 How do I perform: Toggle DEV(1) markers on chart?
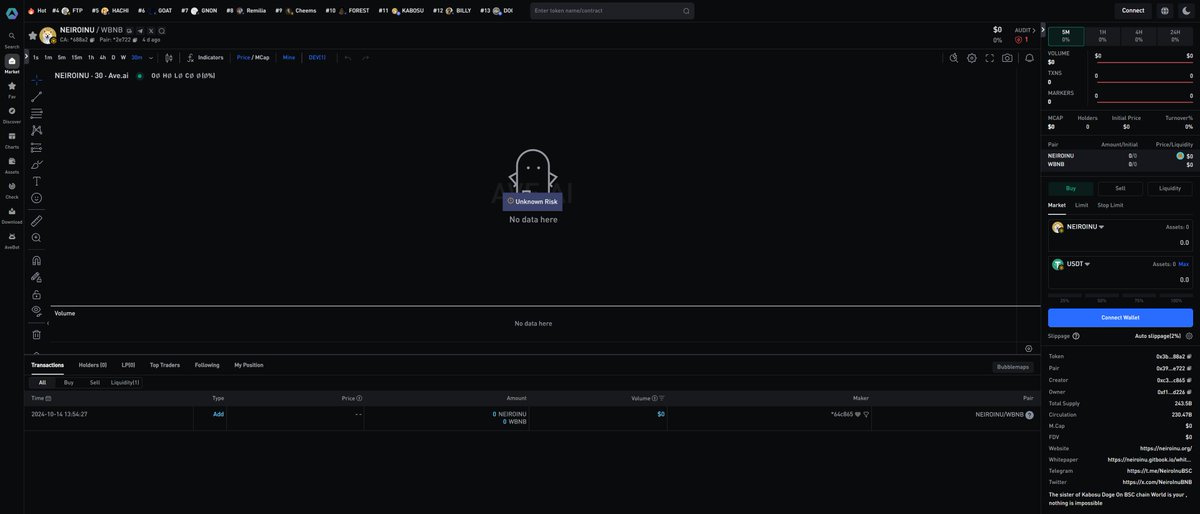click(317, 58)
